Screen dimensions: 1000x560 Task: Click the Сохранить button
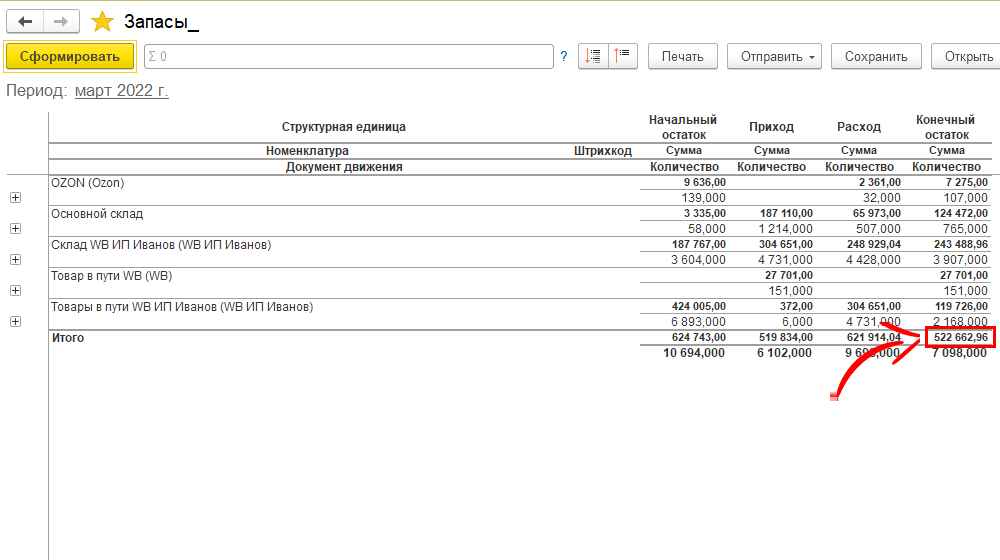(876, 57)
